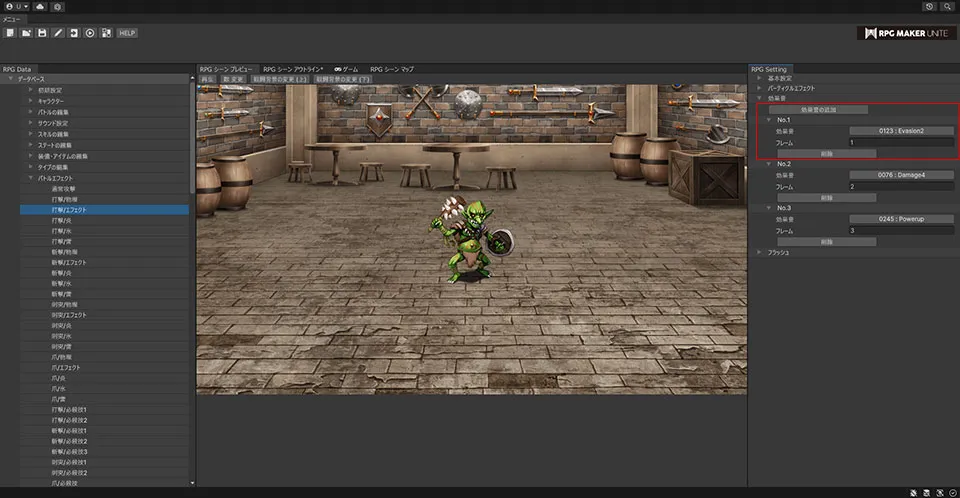Click the save floppy disk icon
This screenshot has width=960, height=498.
42,33
